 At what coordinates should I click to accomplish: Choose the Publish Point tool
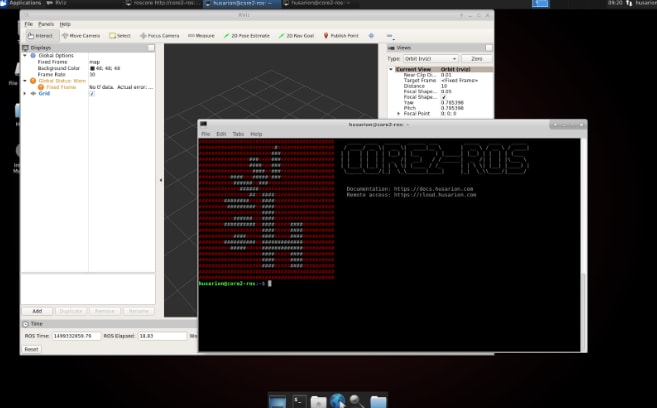[x=341, y=36]
